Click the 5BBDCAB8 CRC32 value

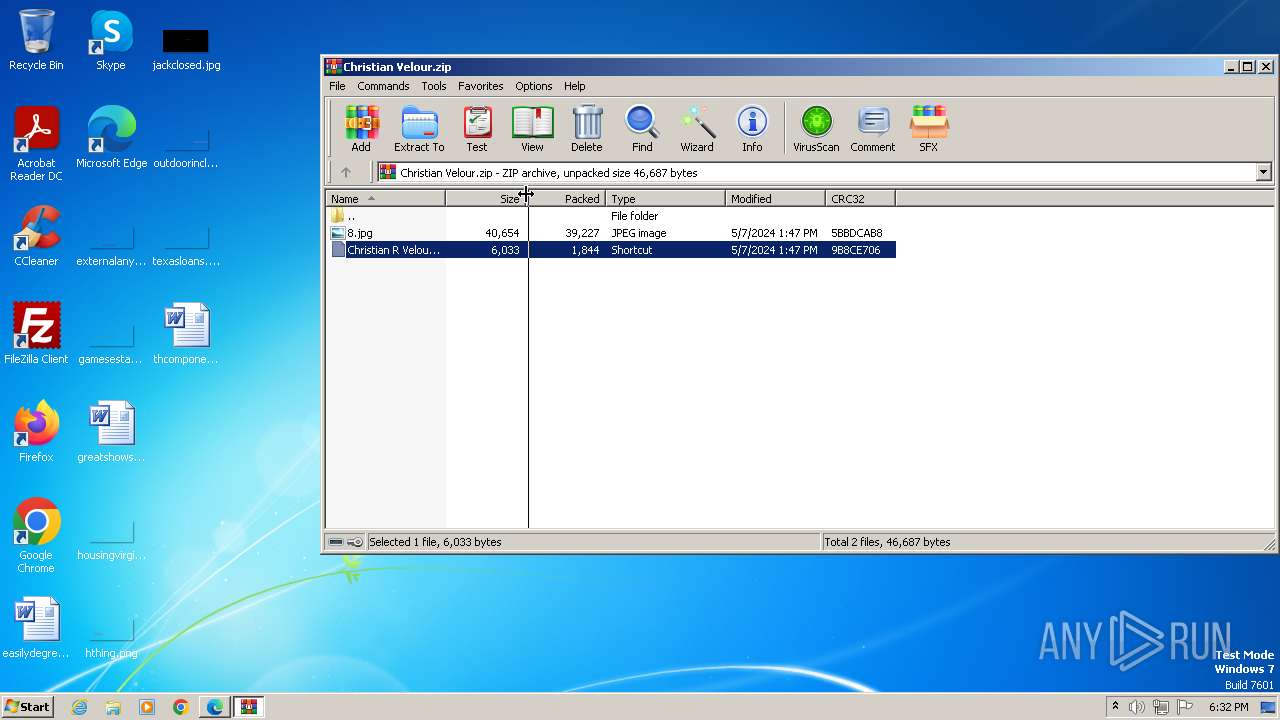click(857, 233)
